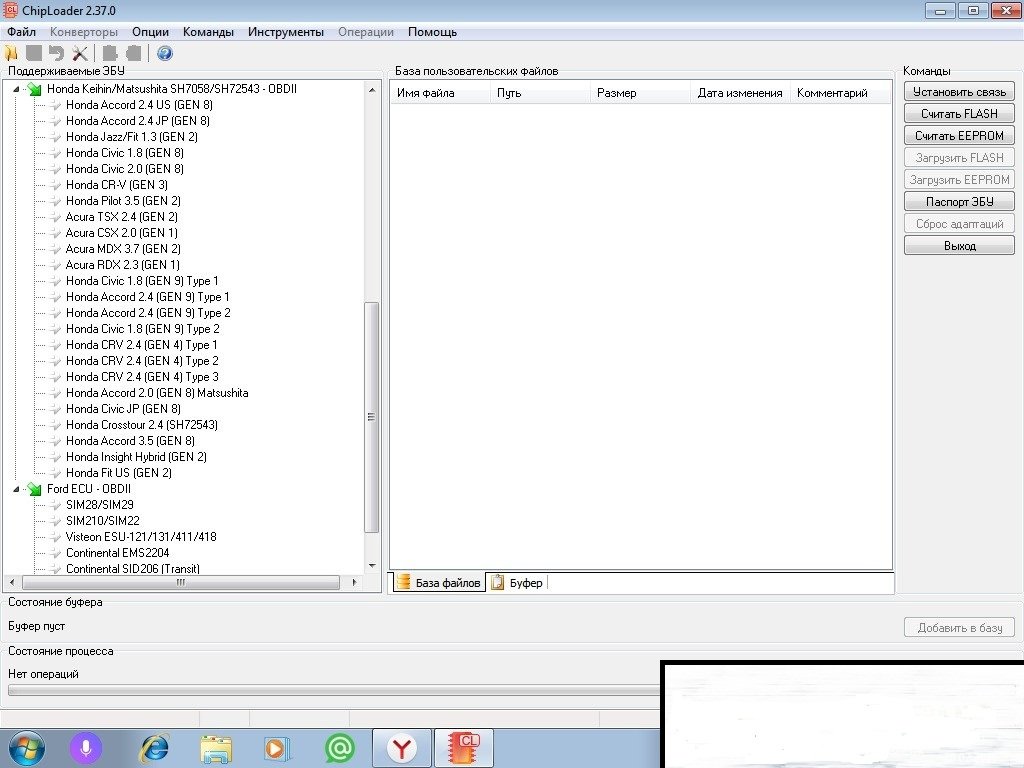Viewport: 1024px width, 768px height.
Task: Click the Mail.ru Agent taskbar icon
Action: (x=340, y=747)
